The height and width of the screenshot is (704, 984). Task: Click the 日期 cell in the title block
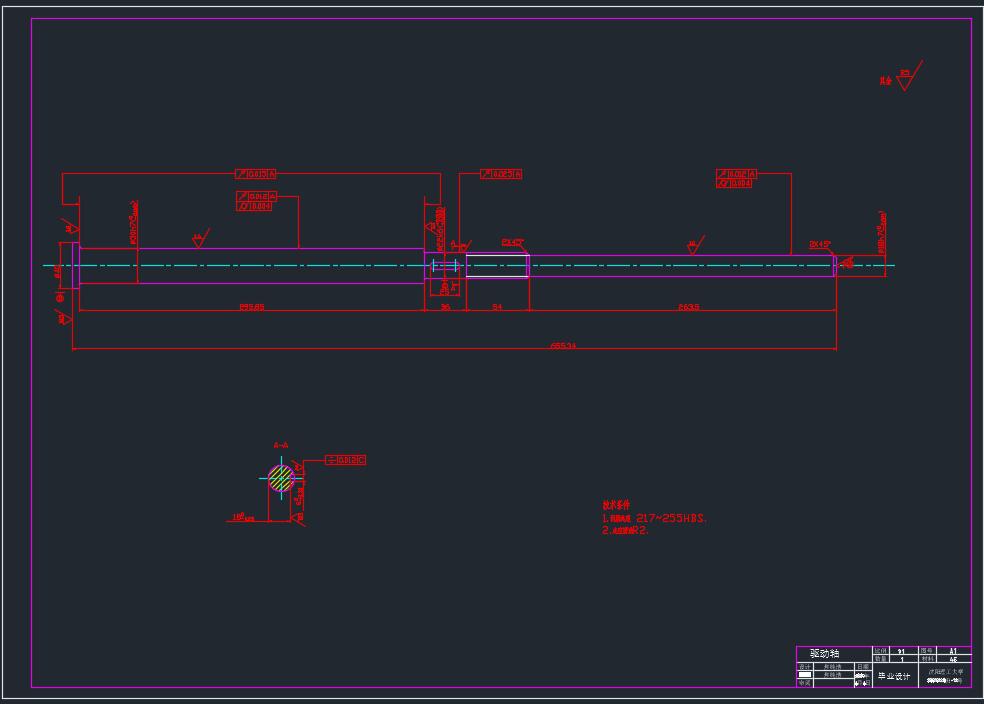pyautogui.click(x=864, y=667)
